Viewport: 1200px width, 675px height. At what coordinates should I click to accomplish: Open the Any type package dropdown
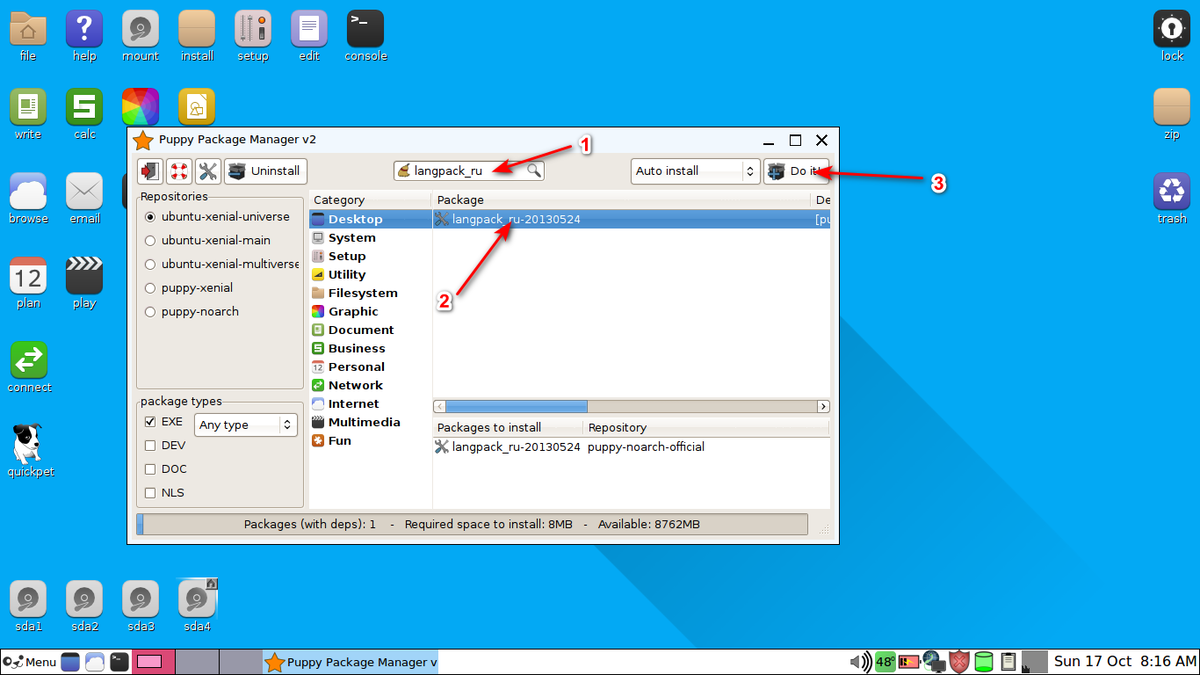click(x=246, y=425)
